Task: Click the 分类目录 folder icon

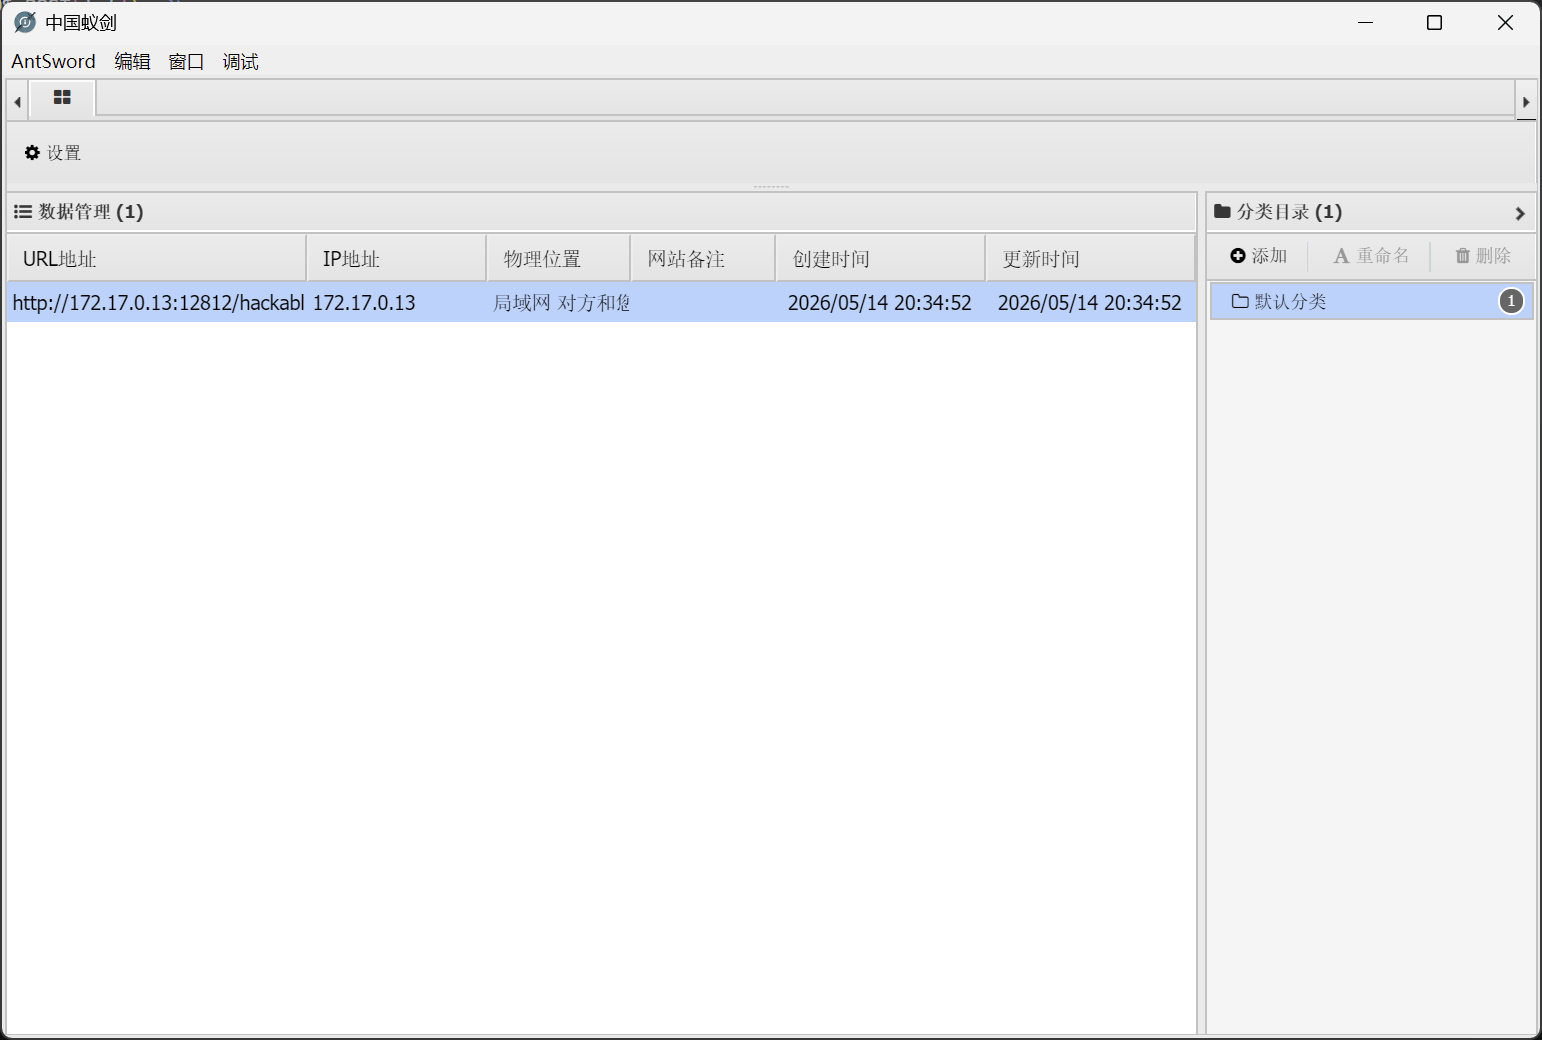Action: (1222, 211)
